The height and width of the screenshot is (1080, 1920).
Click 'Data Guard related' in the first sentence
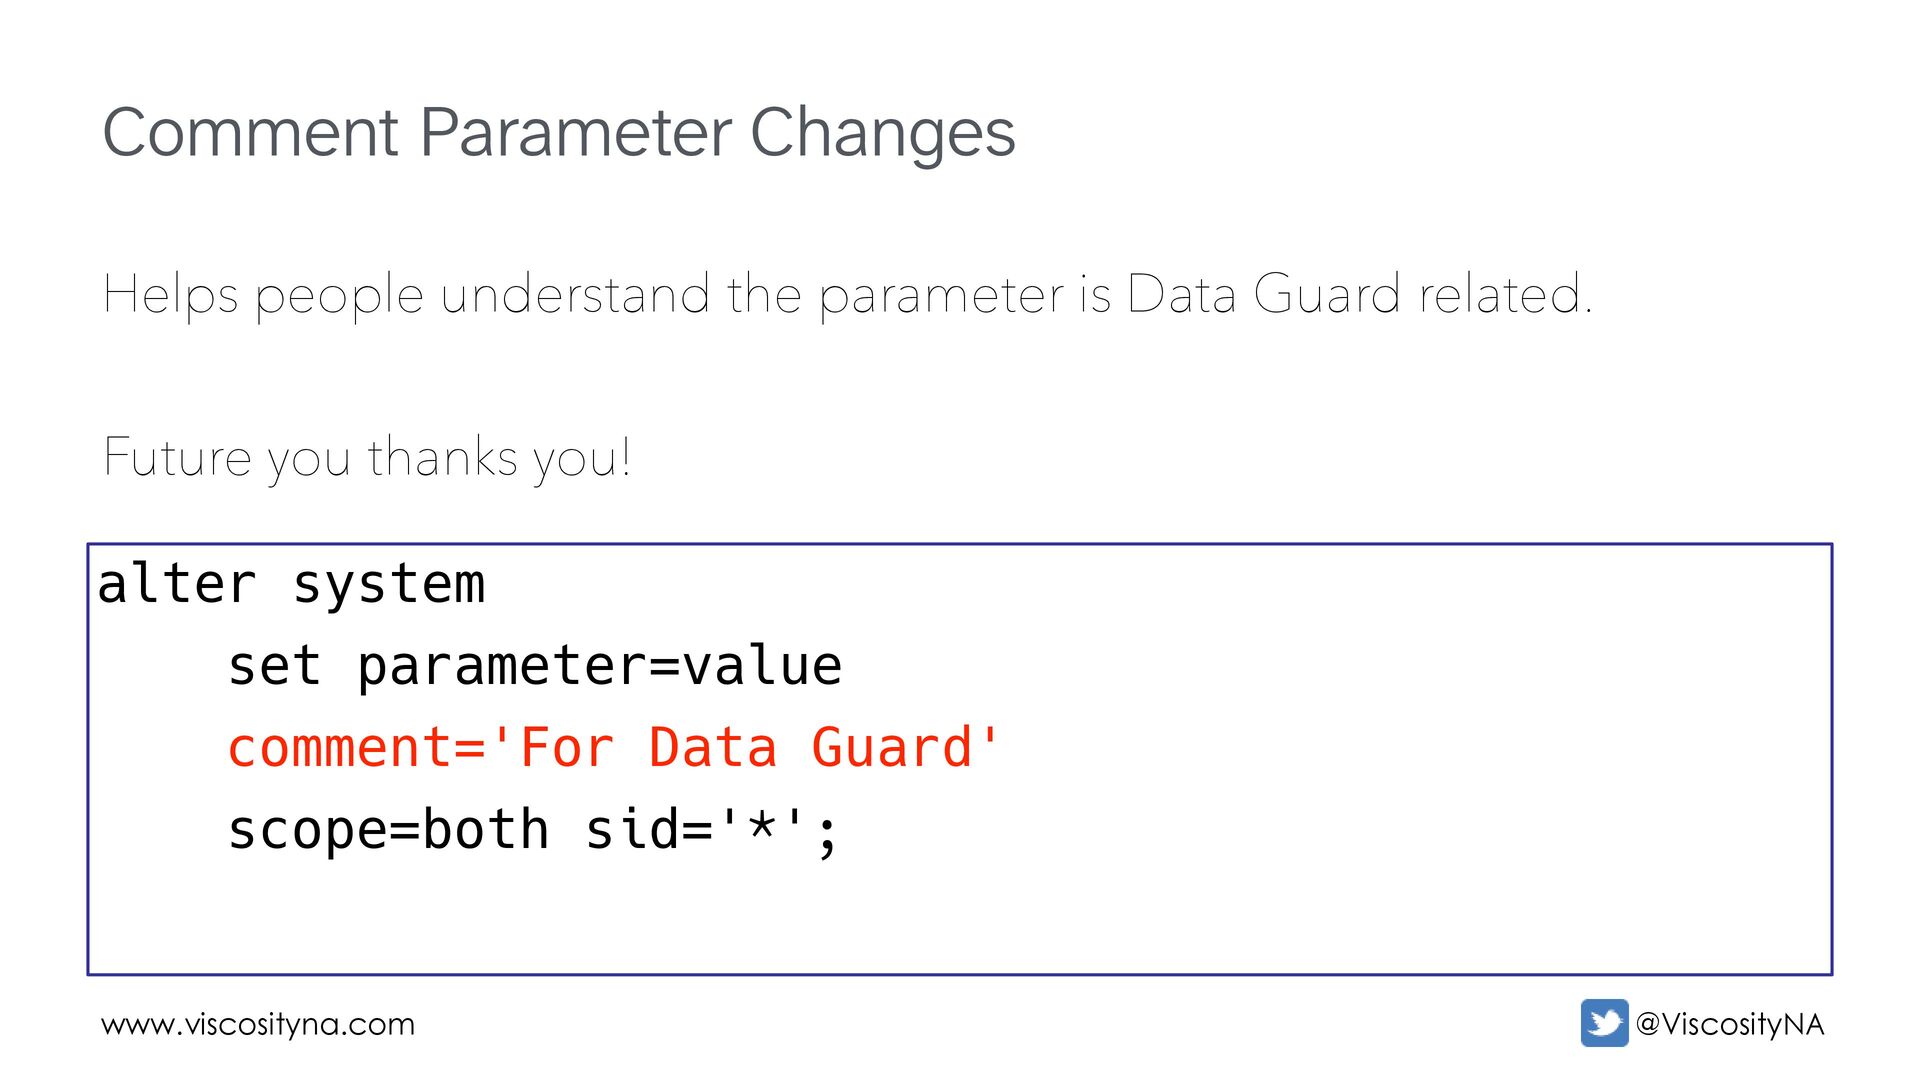pyautogui.click(x=1358, y=295)
